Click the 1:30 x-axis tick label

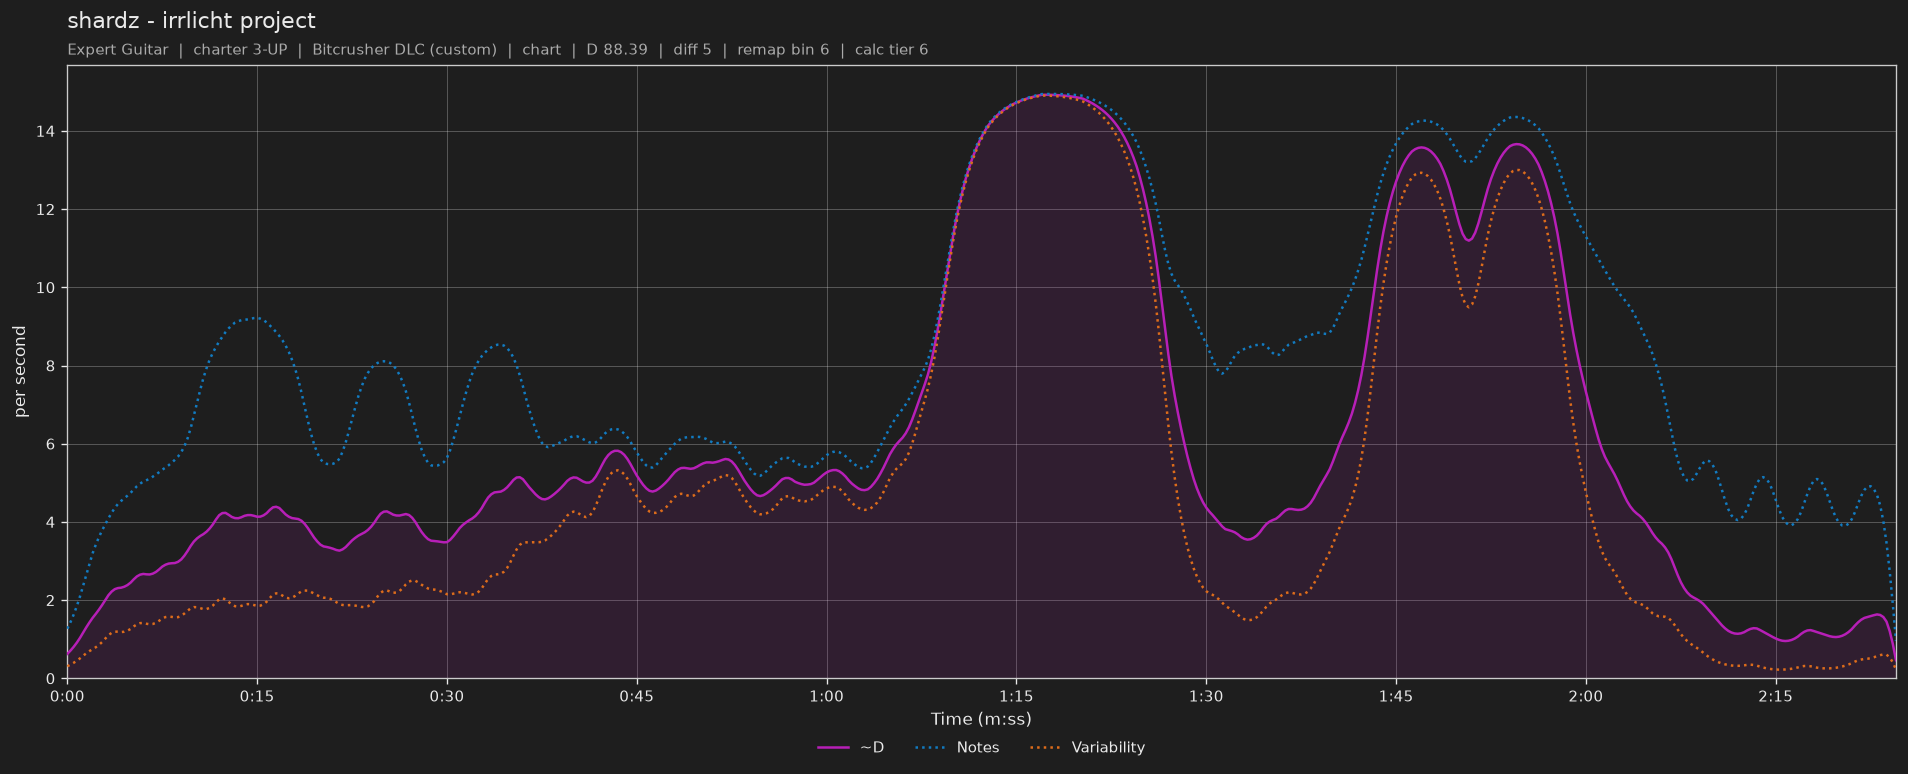point(1206,697)
